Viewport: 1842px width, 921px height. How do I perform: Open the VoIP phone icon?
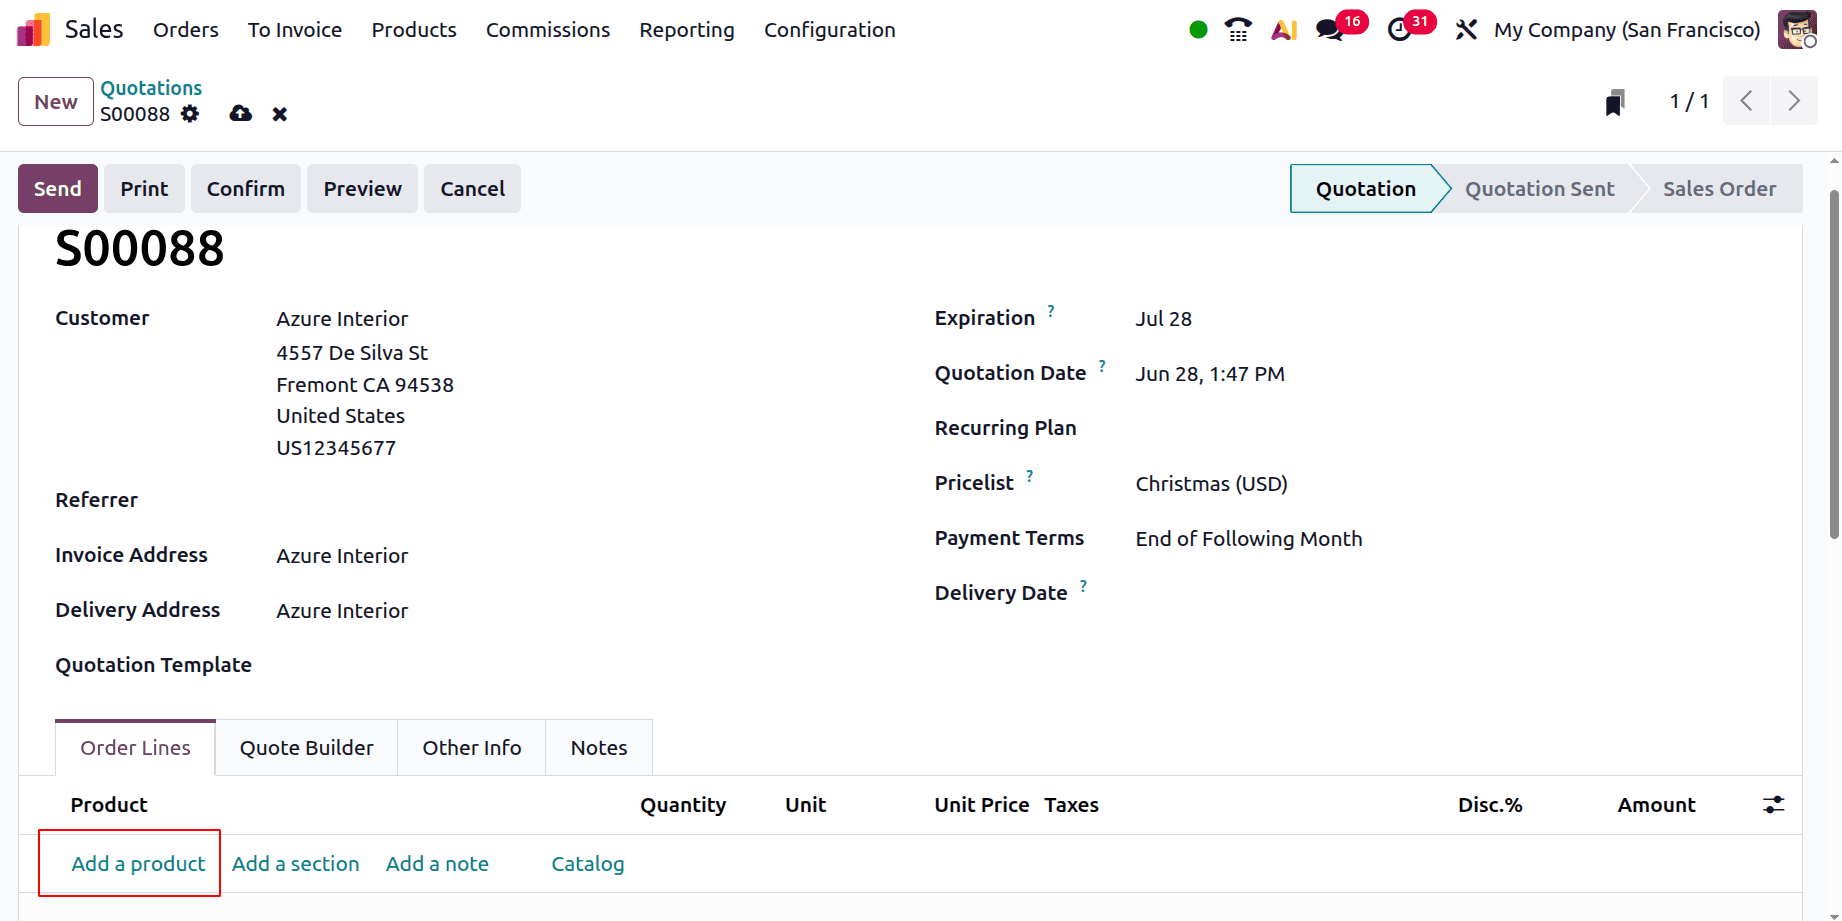(1238, 30)
